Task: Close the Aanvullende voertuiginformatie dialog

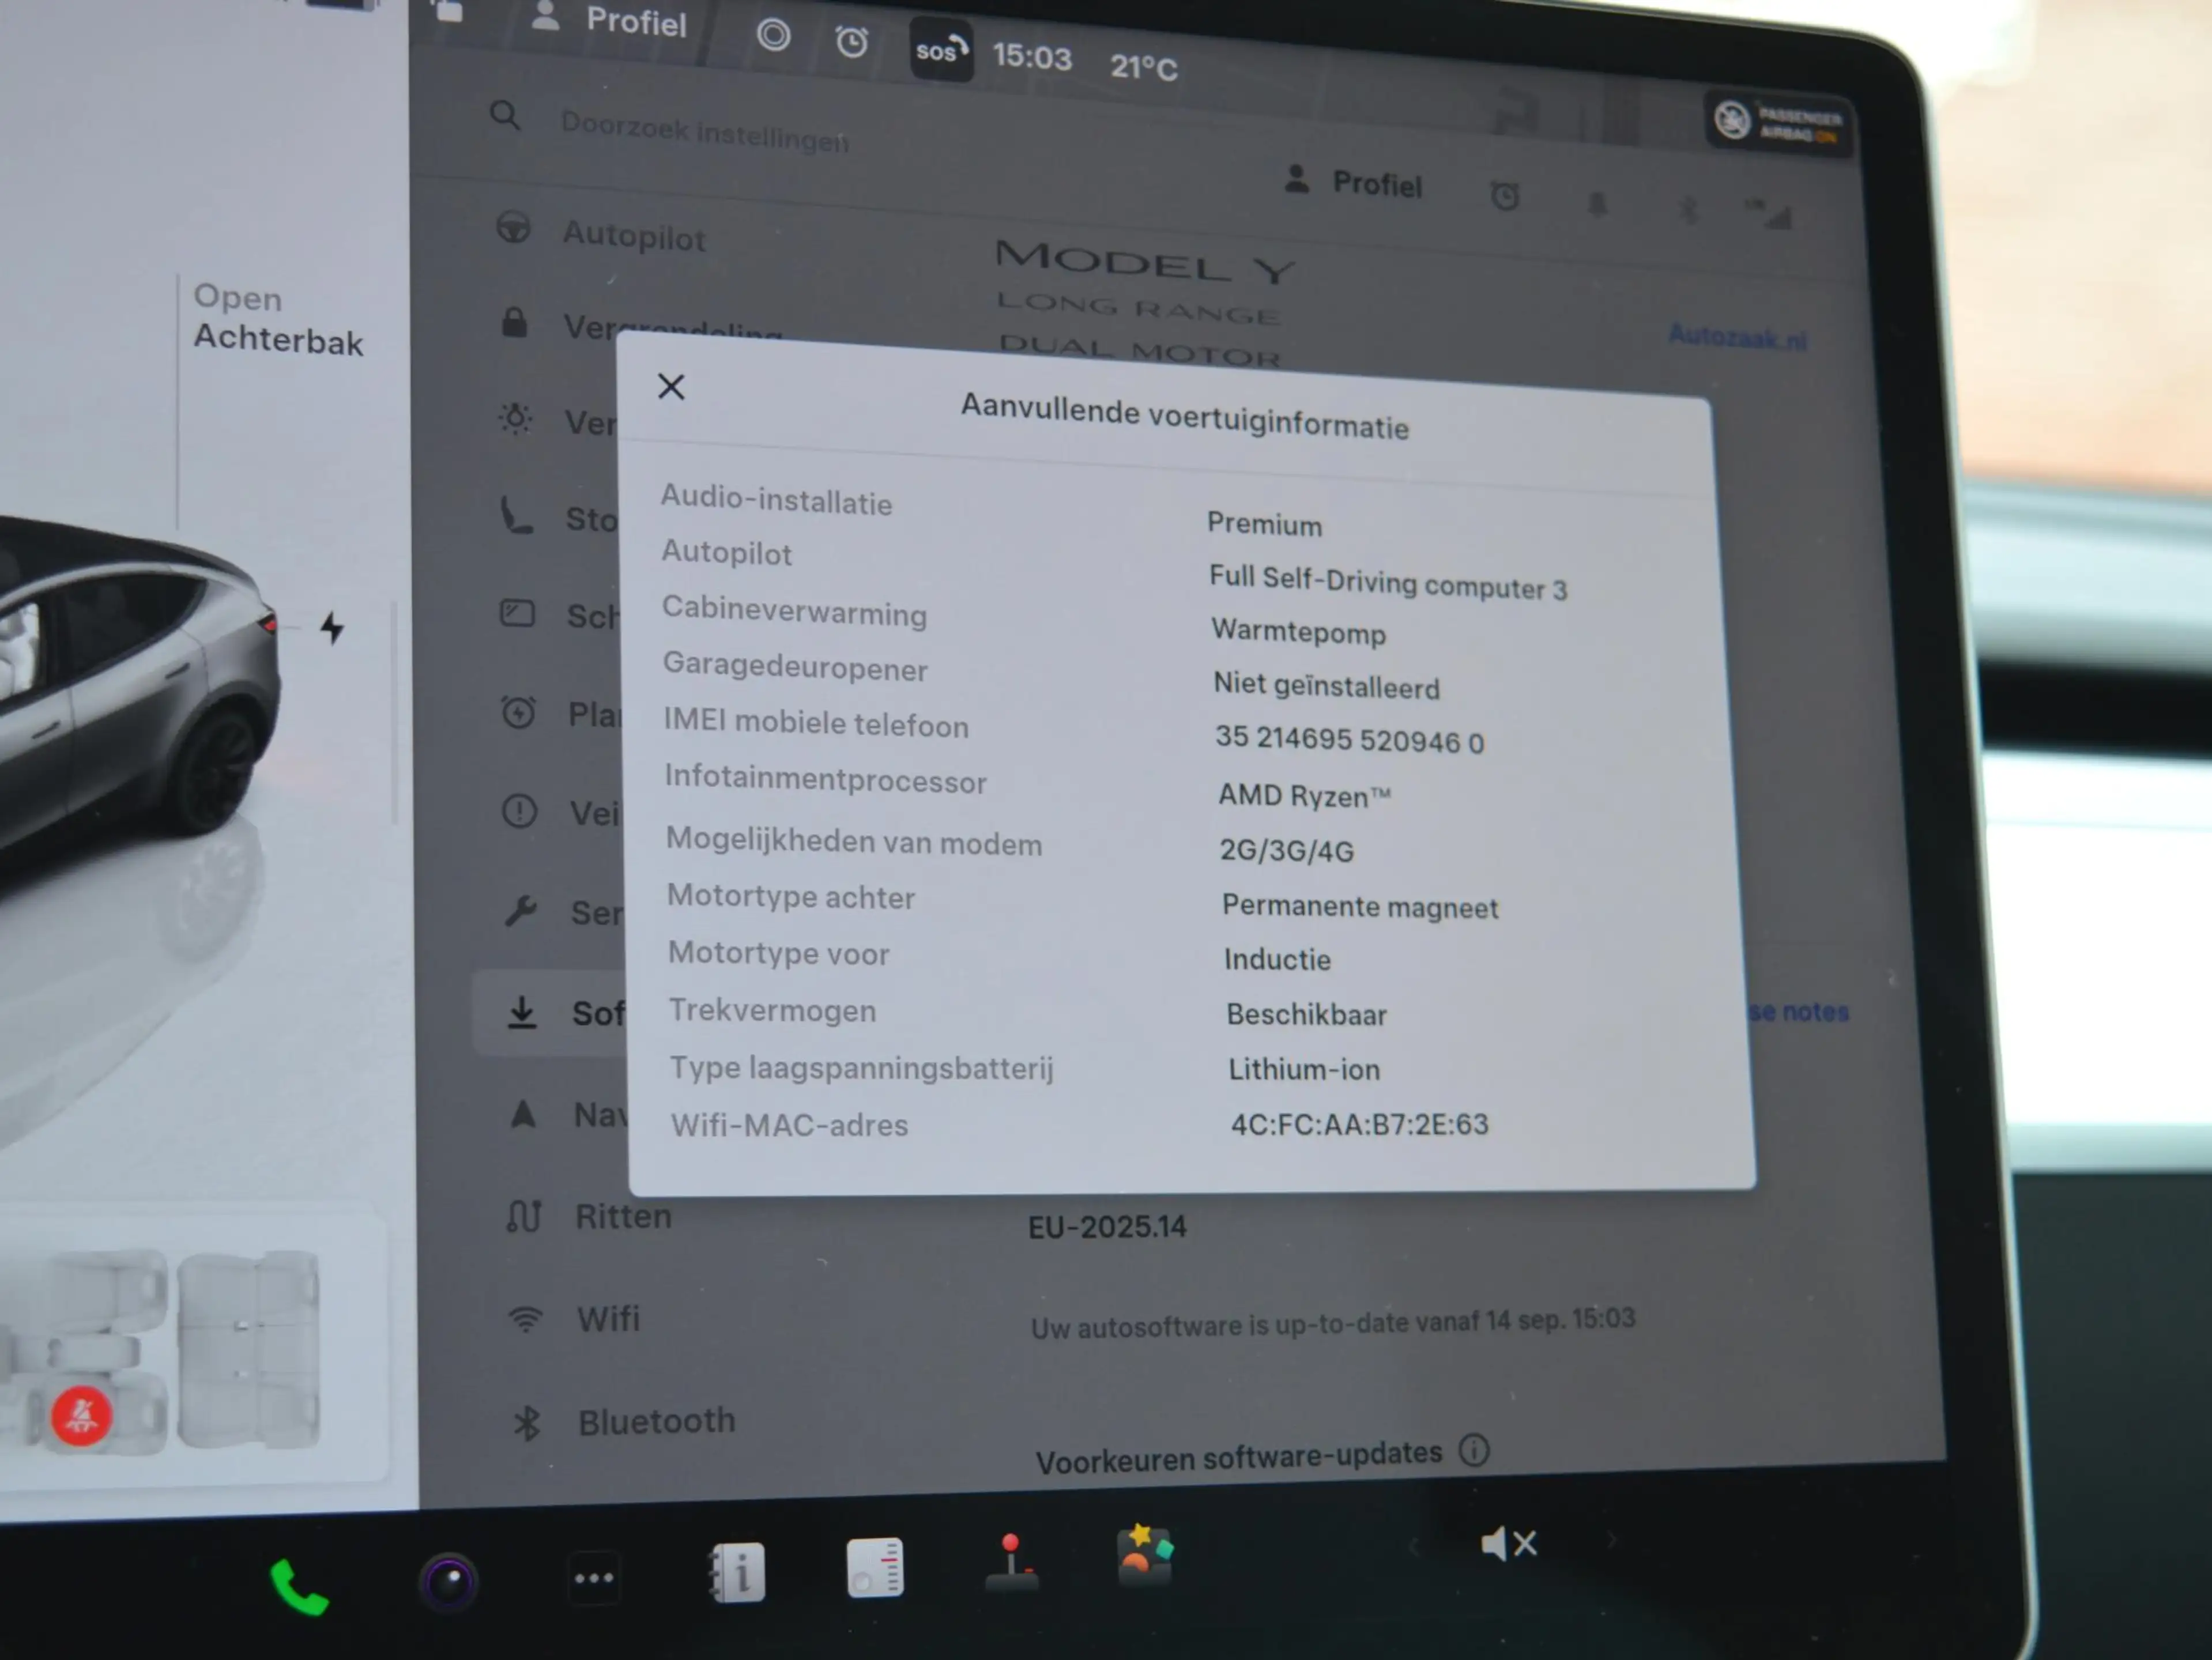Action: (671, 386)
